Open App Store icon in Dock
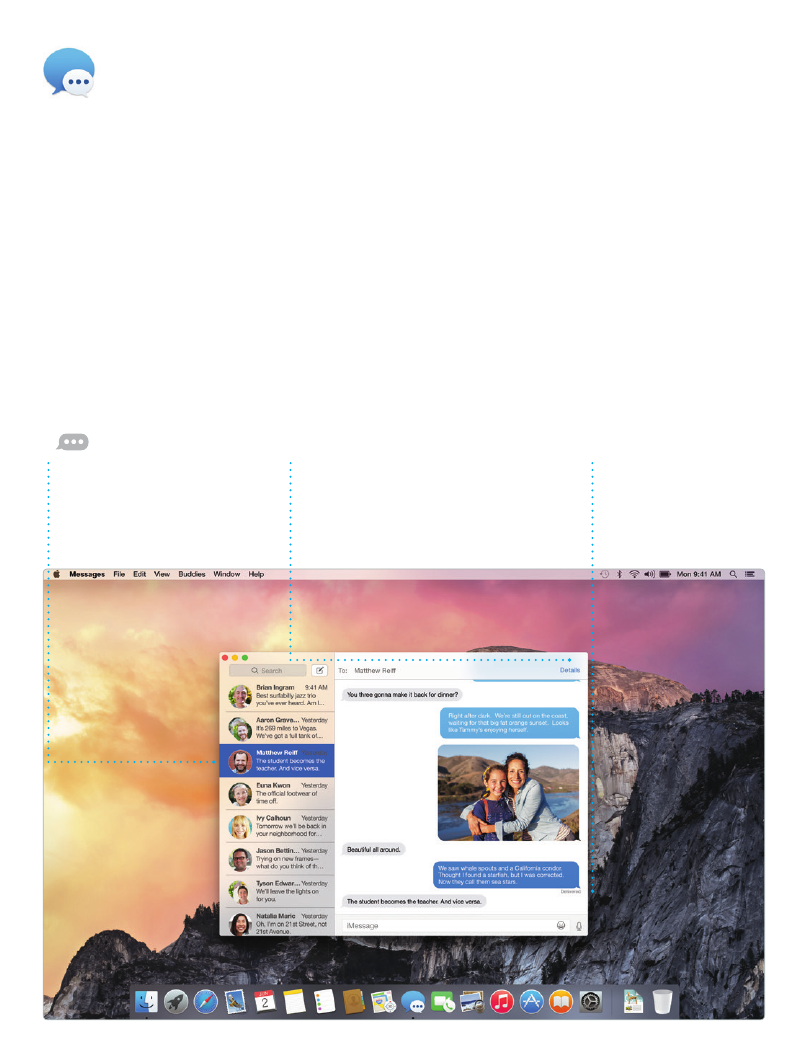The width and height of the screenshot is (808, 1063). [531, 1001]
